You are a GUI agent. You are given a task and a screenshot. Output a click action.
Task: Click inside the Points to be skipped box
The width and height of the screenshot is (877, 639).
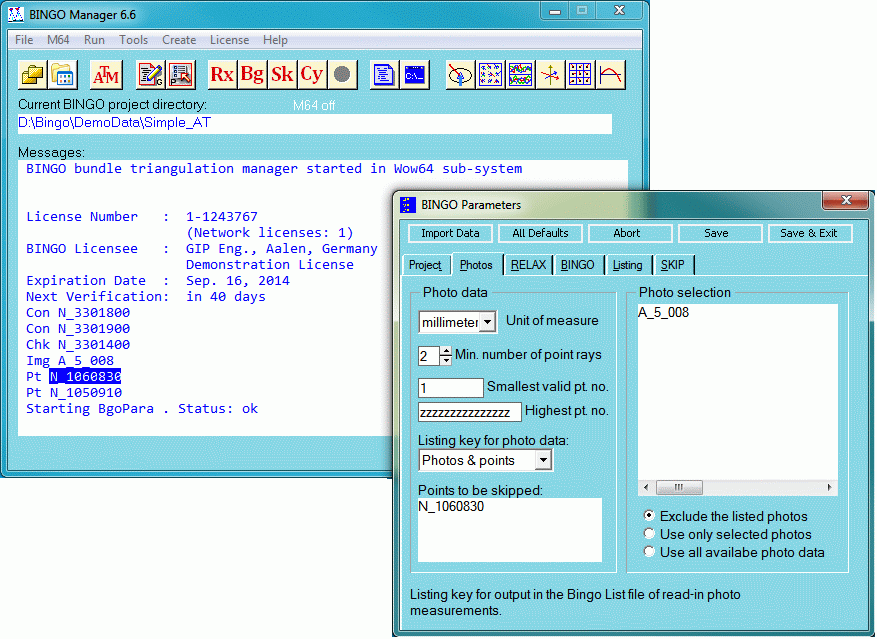click(x=510, y=530)
